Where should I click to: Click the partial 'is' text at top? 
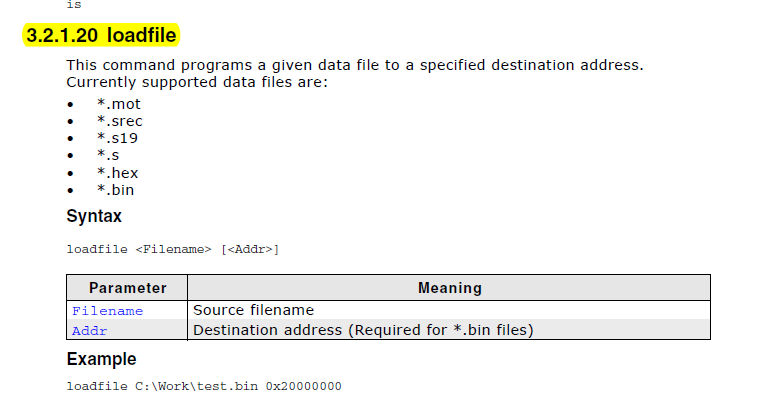pyautogui.click(x=74, y=5)
